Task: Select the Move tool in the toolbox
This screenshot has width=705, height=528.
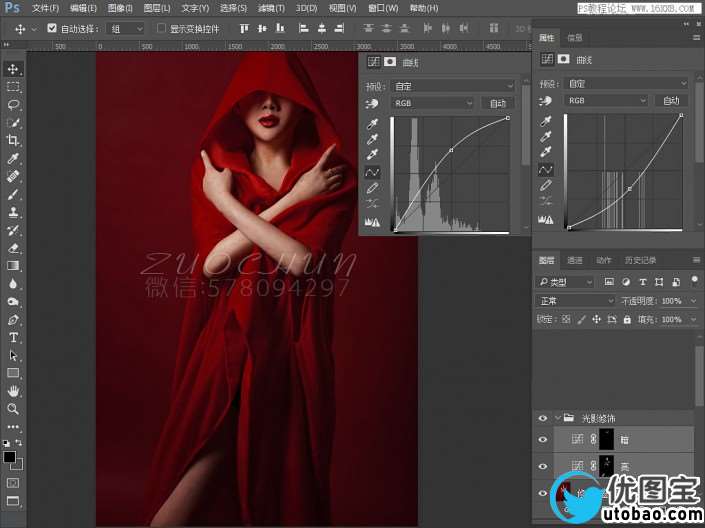Action: coord(13,69)
